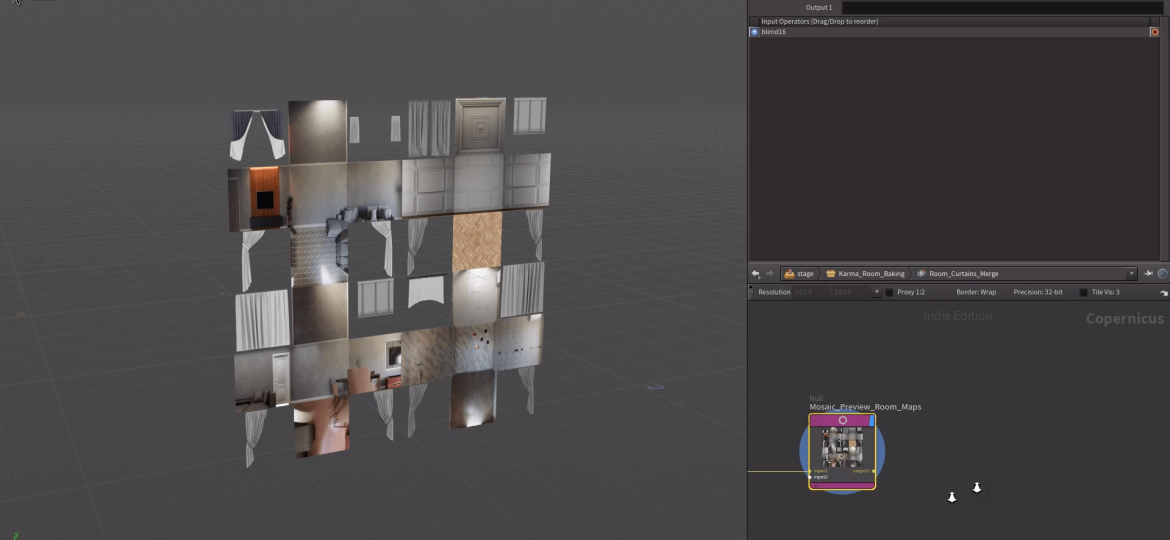Select blend16 in the Input Operators list
The image size is (1170, 540).
[x=774, y=32]
